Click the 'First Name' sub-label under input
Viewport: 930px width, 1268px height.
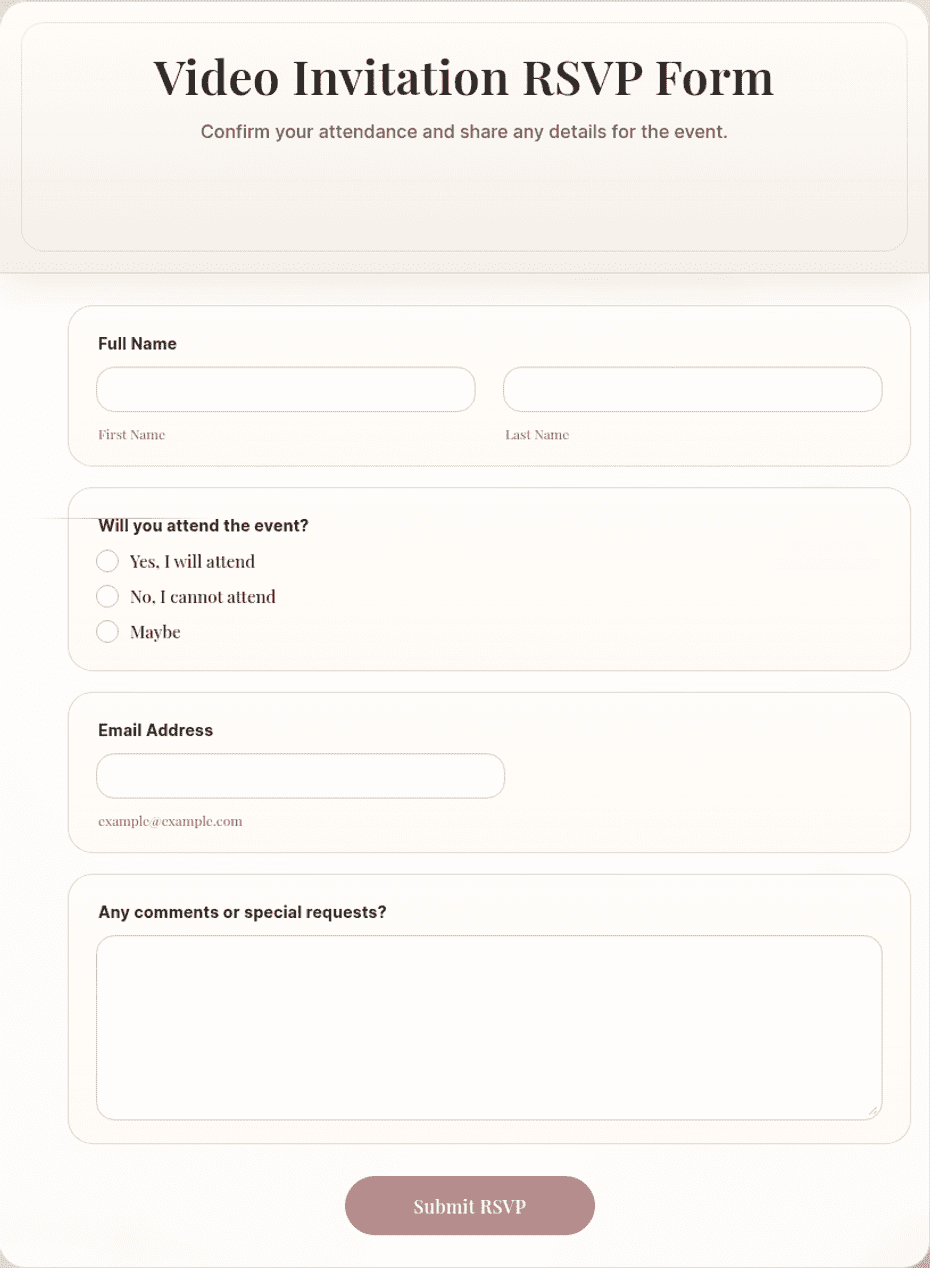[131, 435]
